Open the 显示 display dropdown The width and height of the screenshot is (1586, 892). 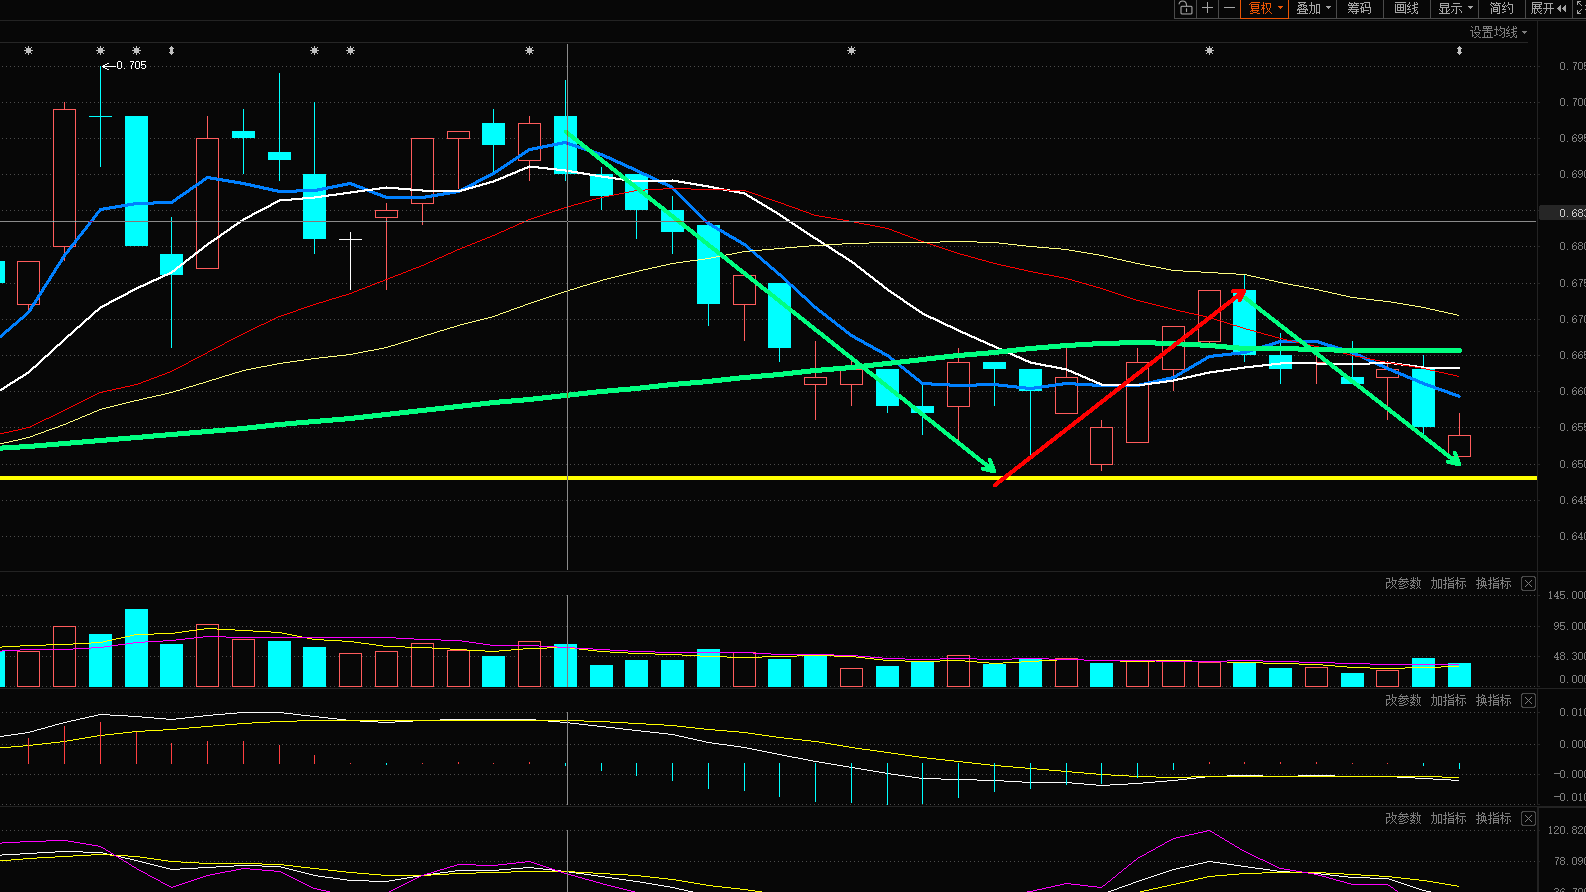coord(1456,8)
